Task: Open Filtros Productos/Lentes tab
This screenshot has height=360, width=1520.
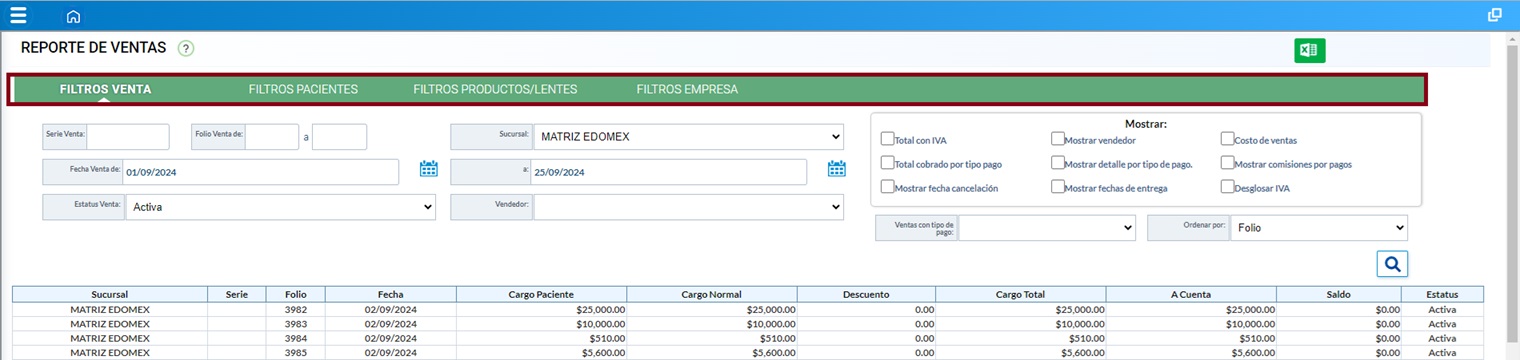Action: 495,89
